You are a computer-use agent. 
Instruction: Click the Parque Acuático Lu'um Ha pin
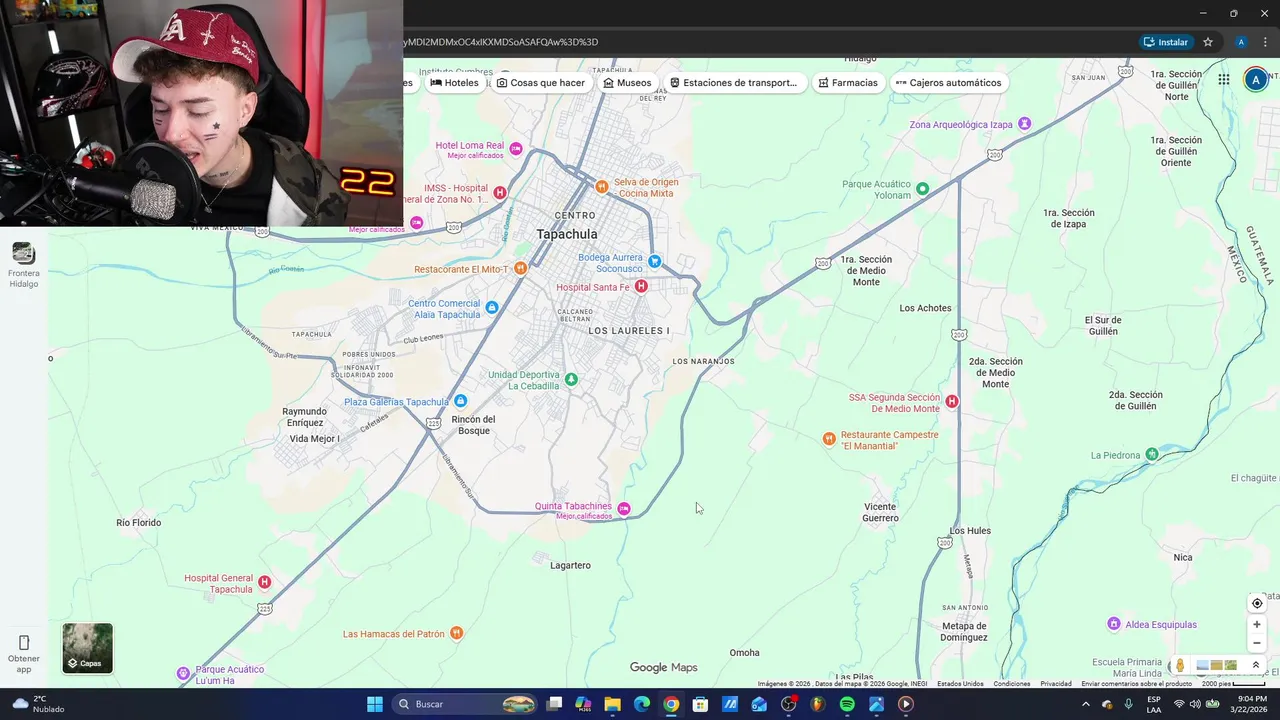pyautogui.click(x=183, y=673)
